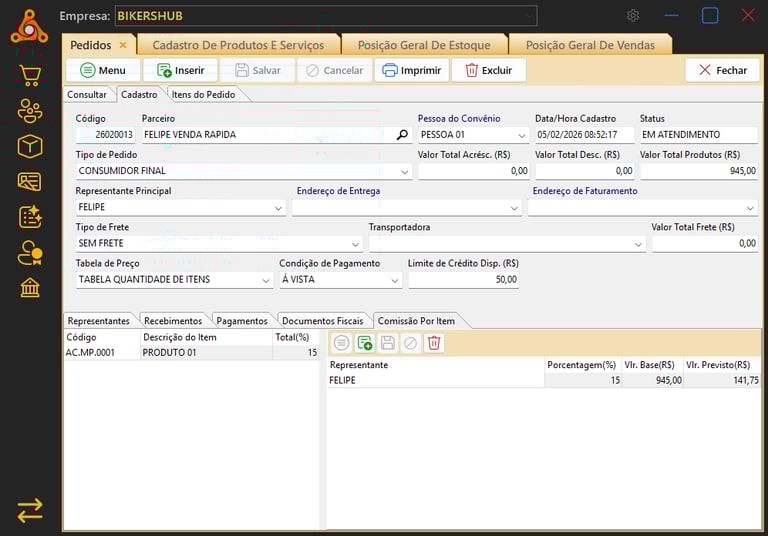768x536 pixels.
Task: Open the Tabela de Preço dropdown
Action: [x=266, y=280]
